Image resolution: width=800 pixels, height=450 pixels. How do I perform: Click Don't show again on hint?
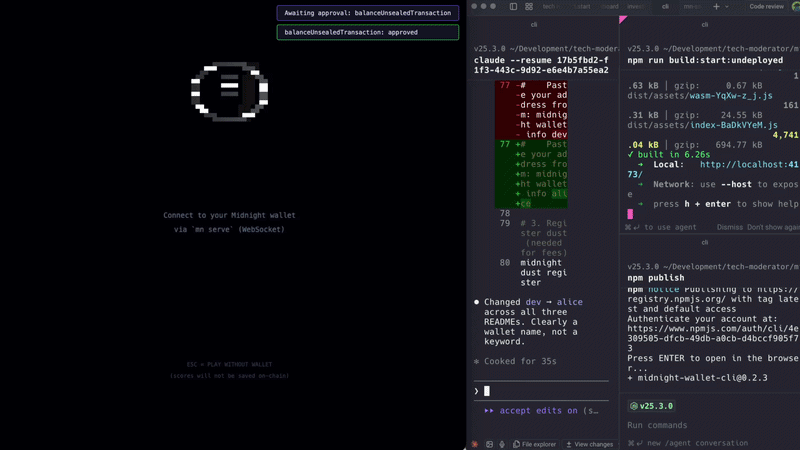click(773, 228)
